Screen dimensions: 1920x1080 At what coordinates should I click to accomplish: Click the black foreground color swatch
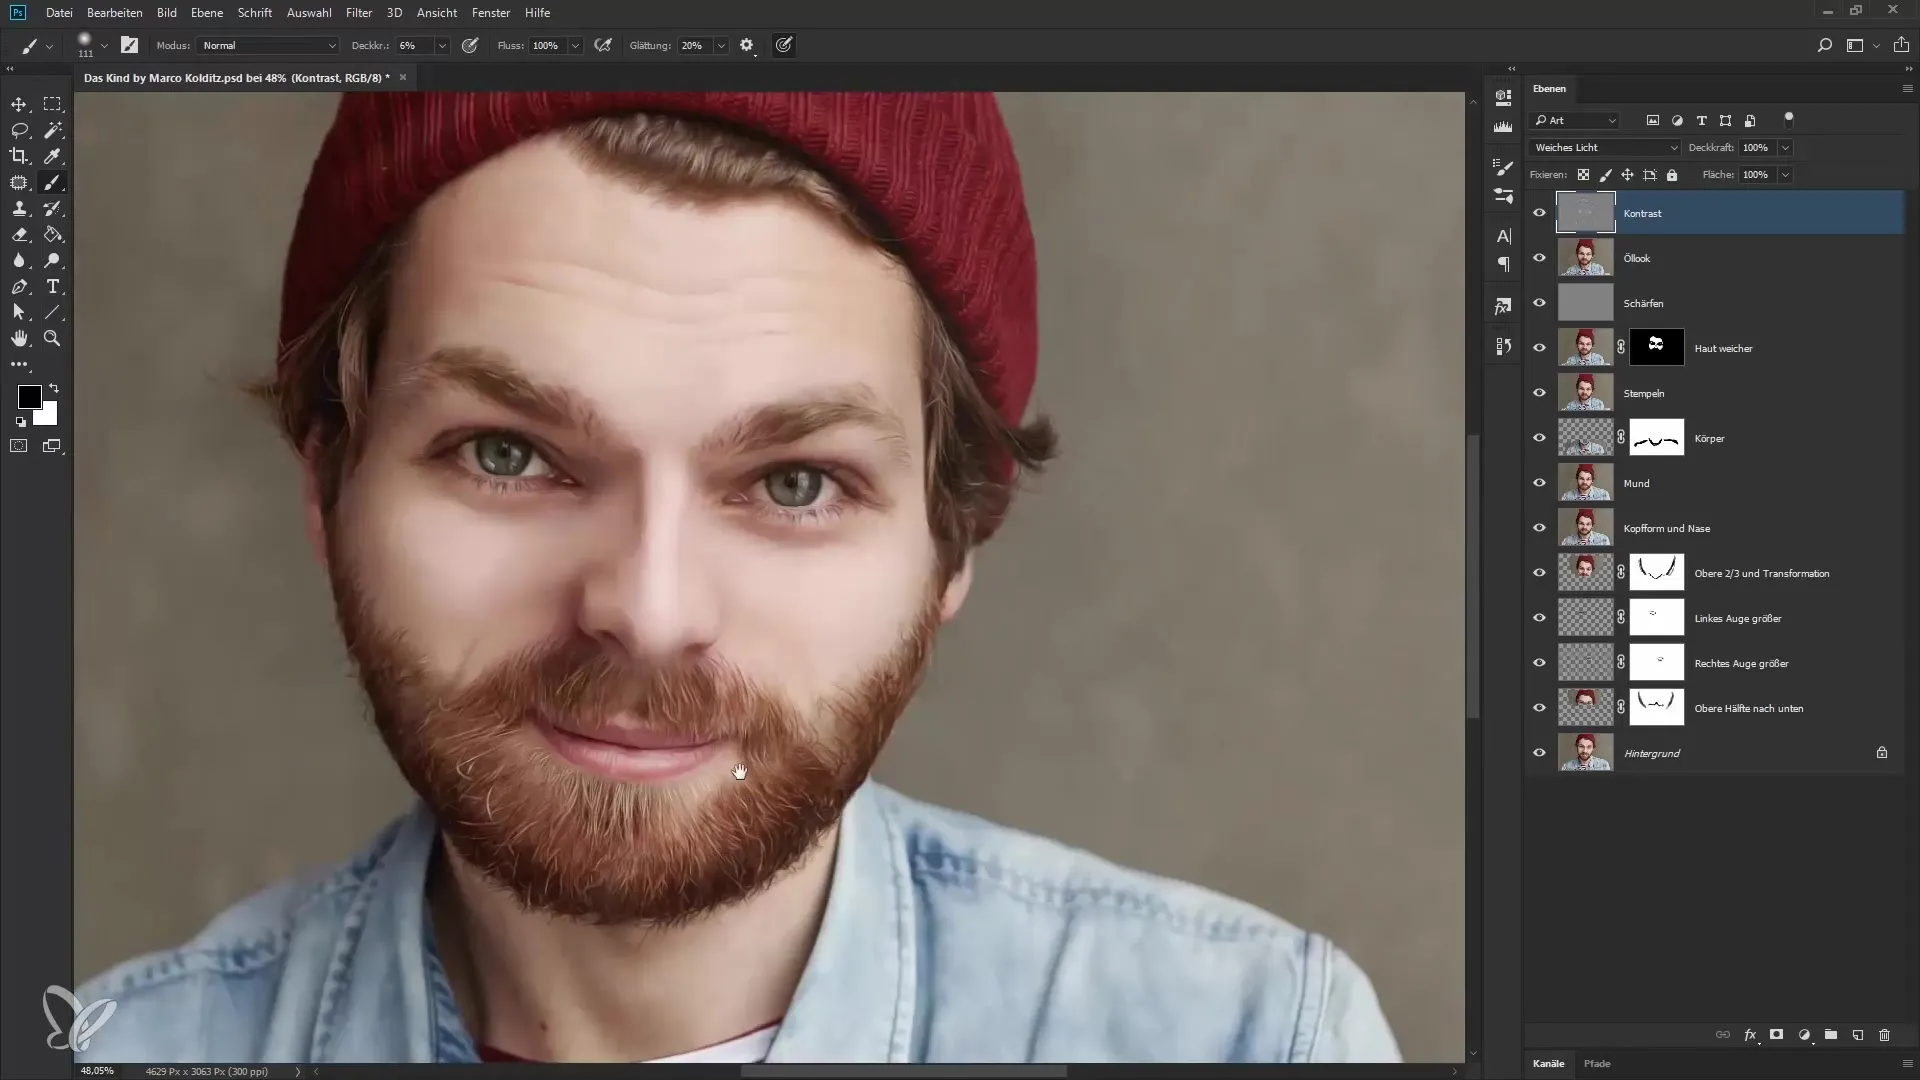[x=29, y=397]
